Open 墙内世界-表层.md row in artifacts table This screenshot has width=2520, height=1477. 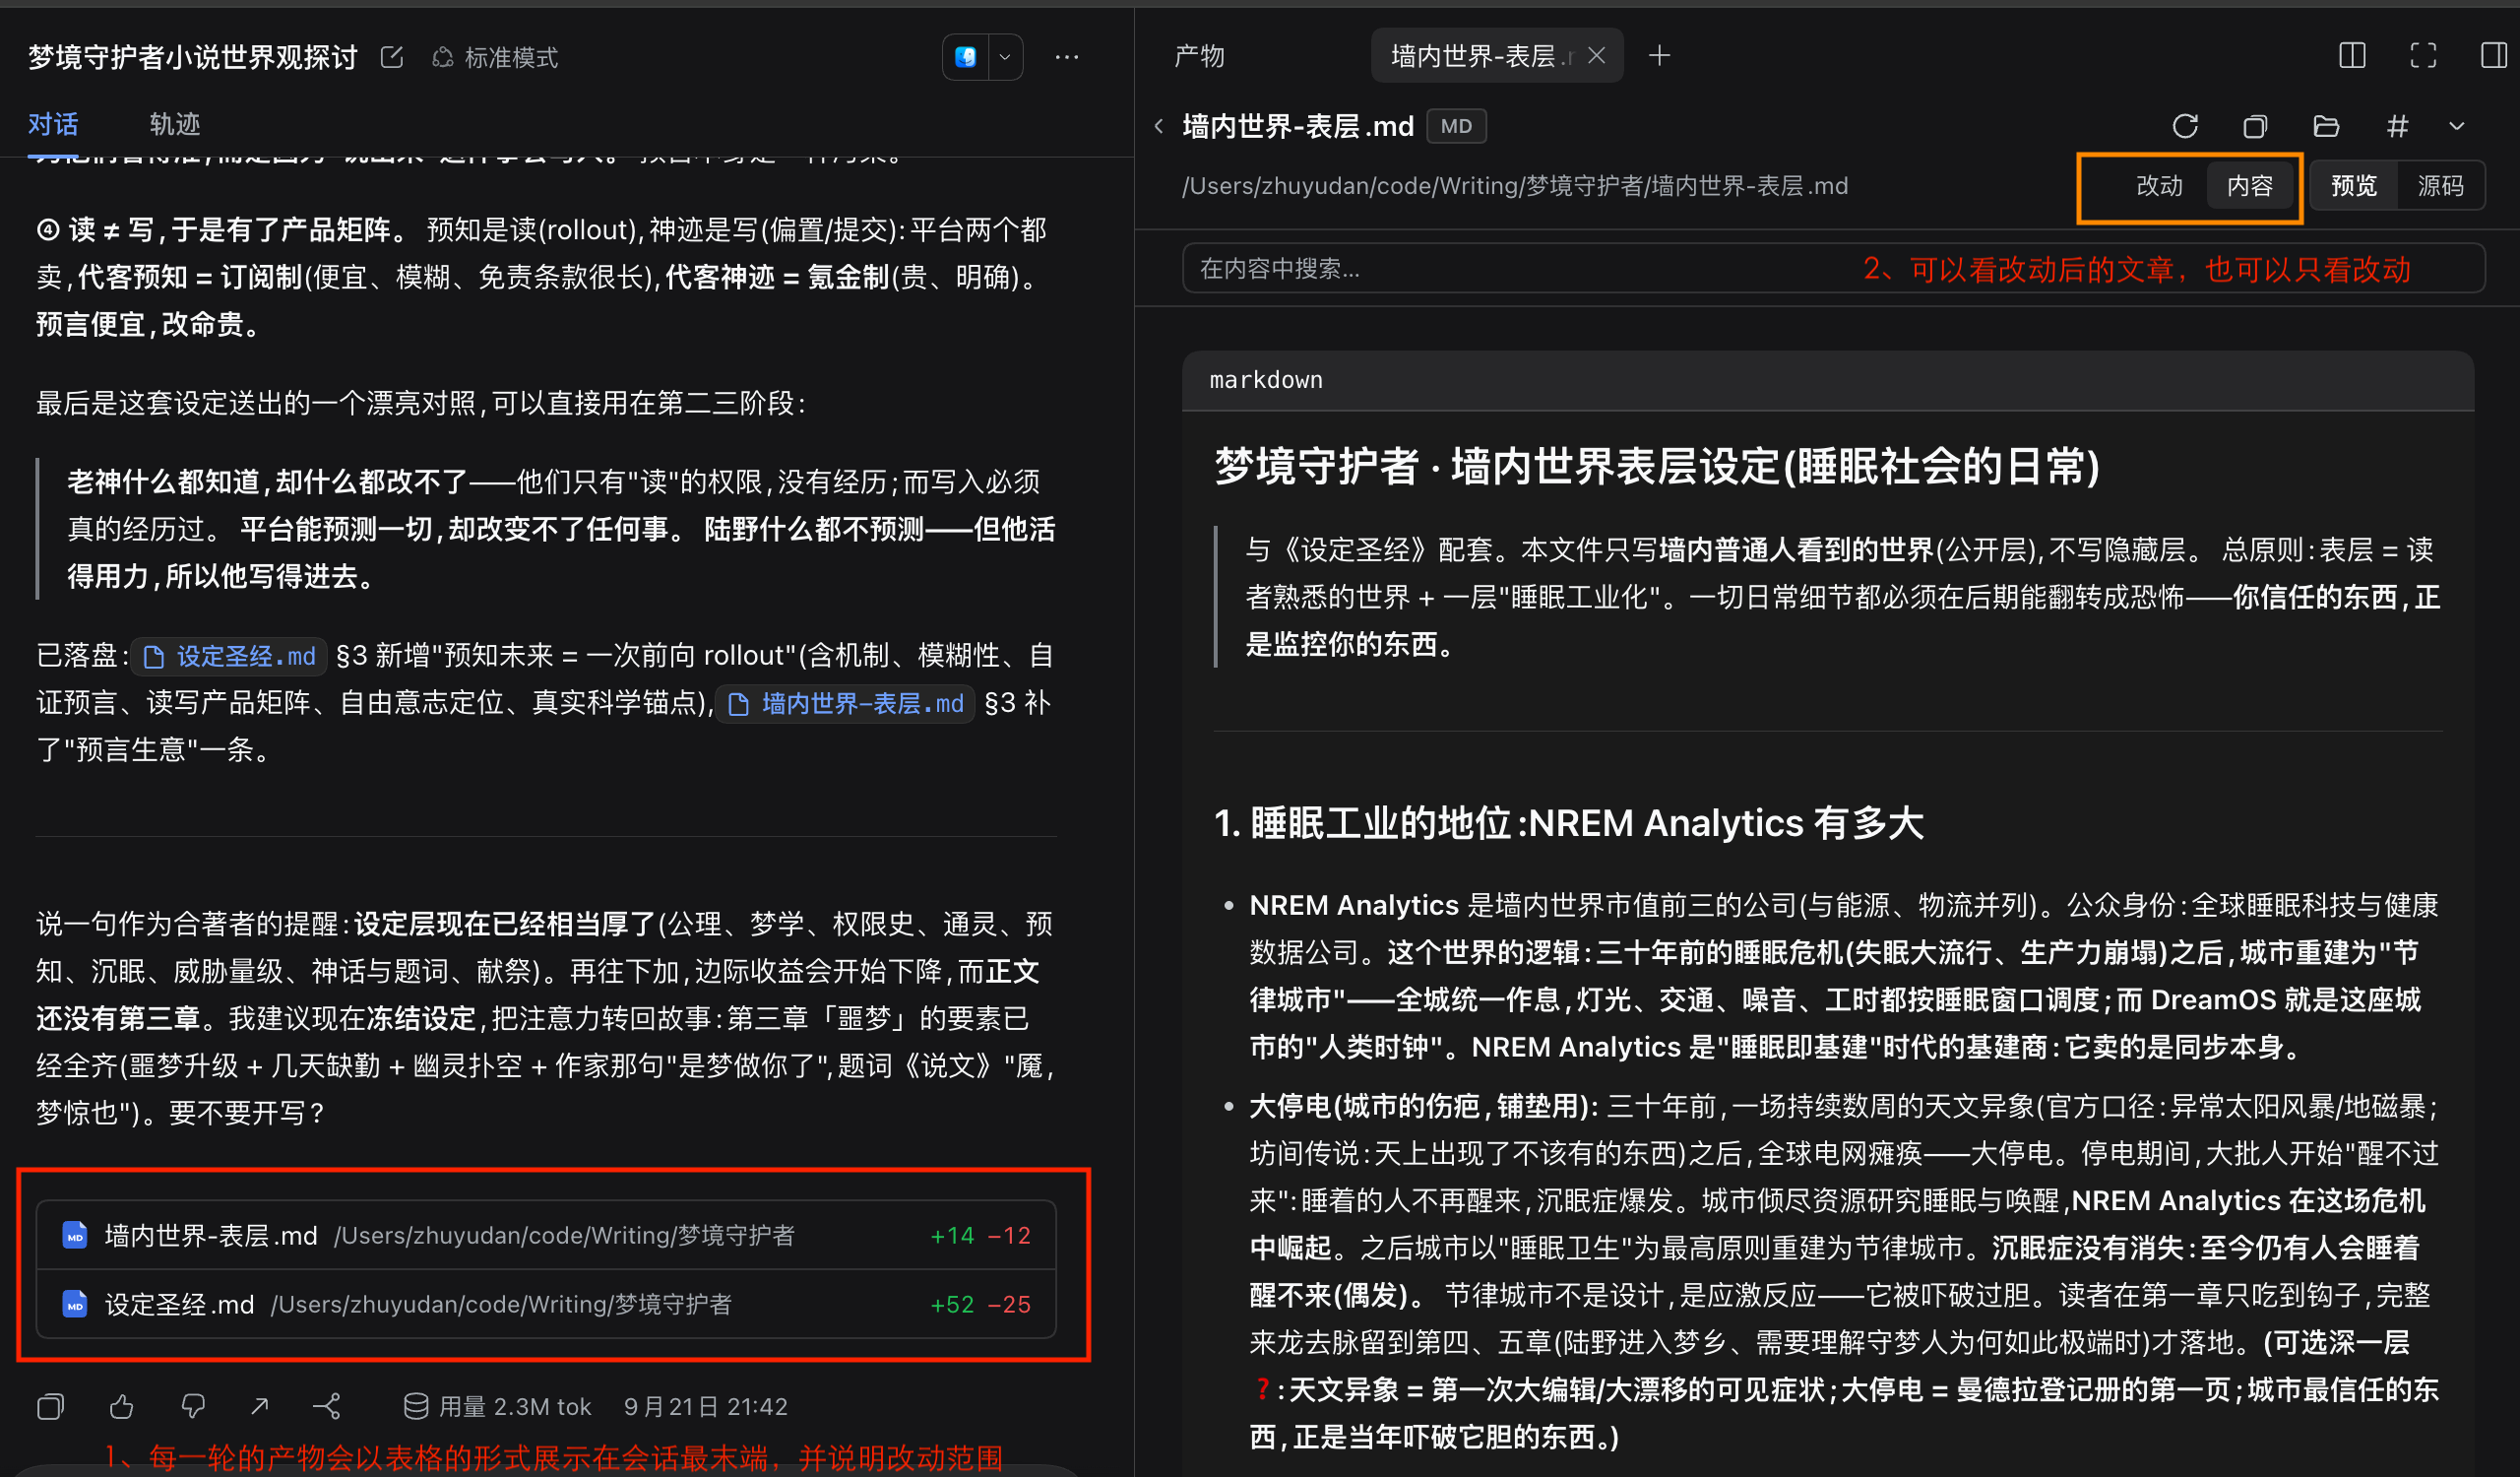[546, 1235]
